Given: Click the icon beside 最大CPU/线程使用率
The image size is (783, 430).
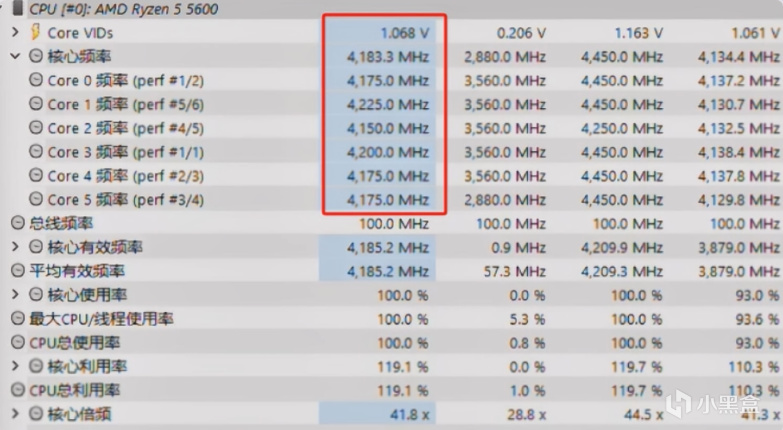Looking at the screenshot, I should (x=18, y=319).
